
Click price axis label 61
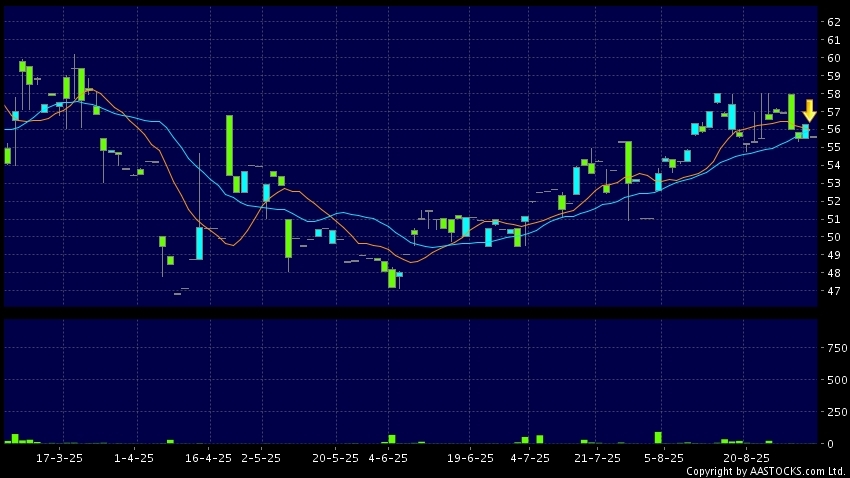click(x=834, y=40)
